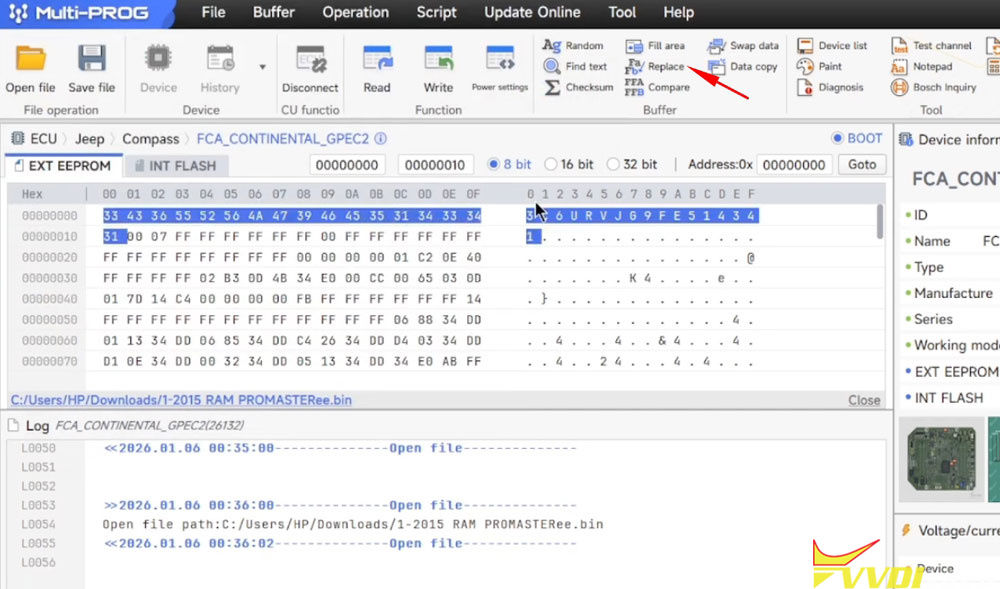This screenshot has height=589, width=1000.
Task: Select the 16 bit radio button
Action: point(549,164)
